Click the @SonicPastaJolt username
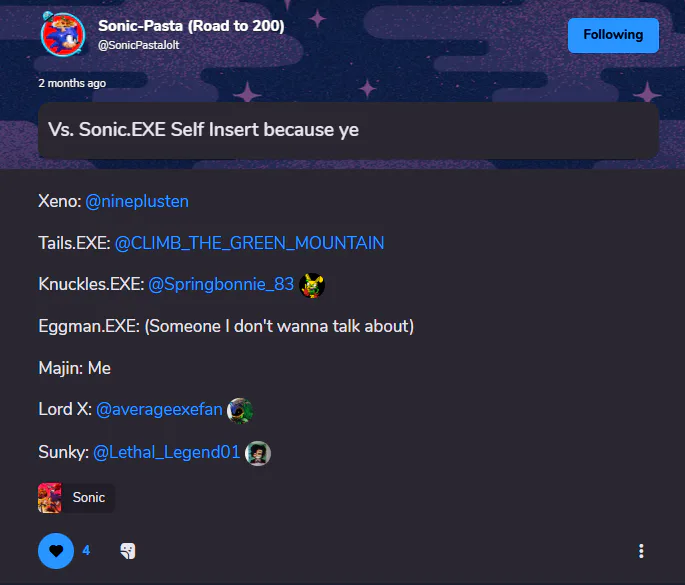Viewport: 685px width, 585px height. 138,45
